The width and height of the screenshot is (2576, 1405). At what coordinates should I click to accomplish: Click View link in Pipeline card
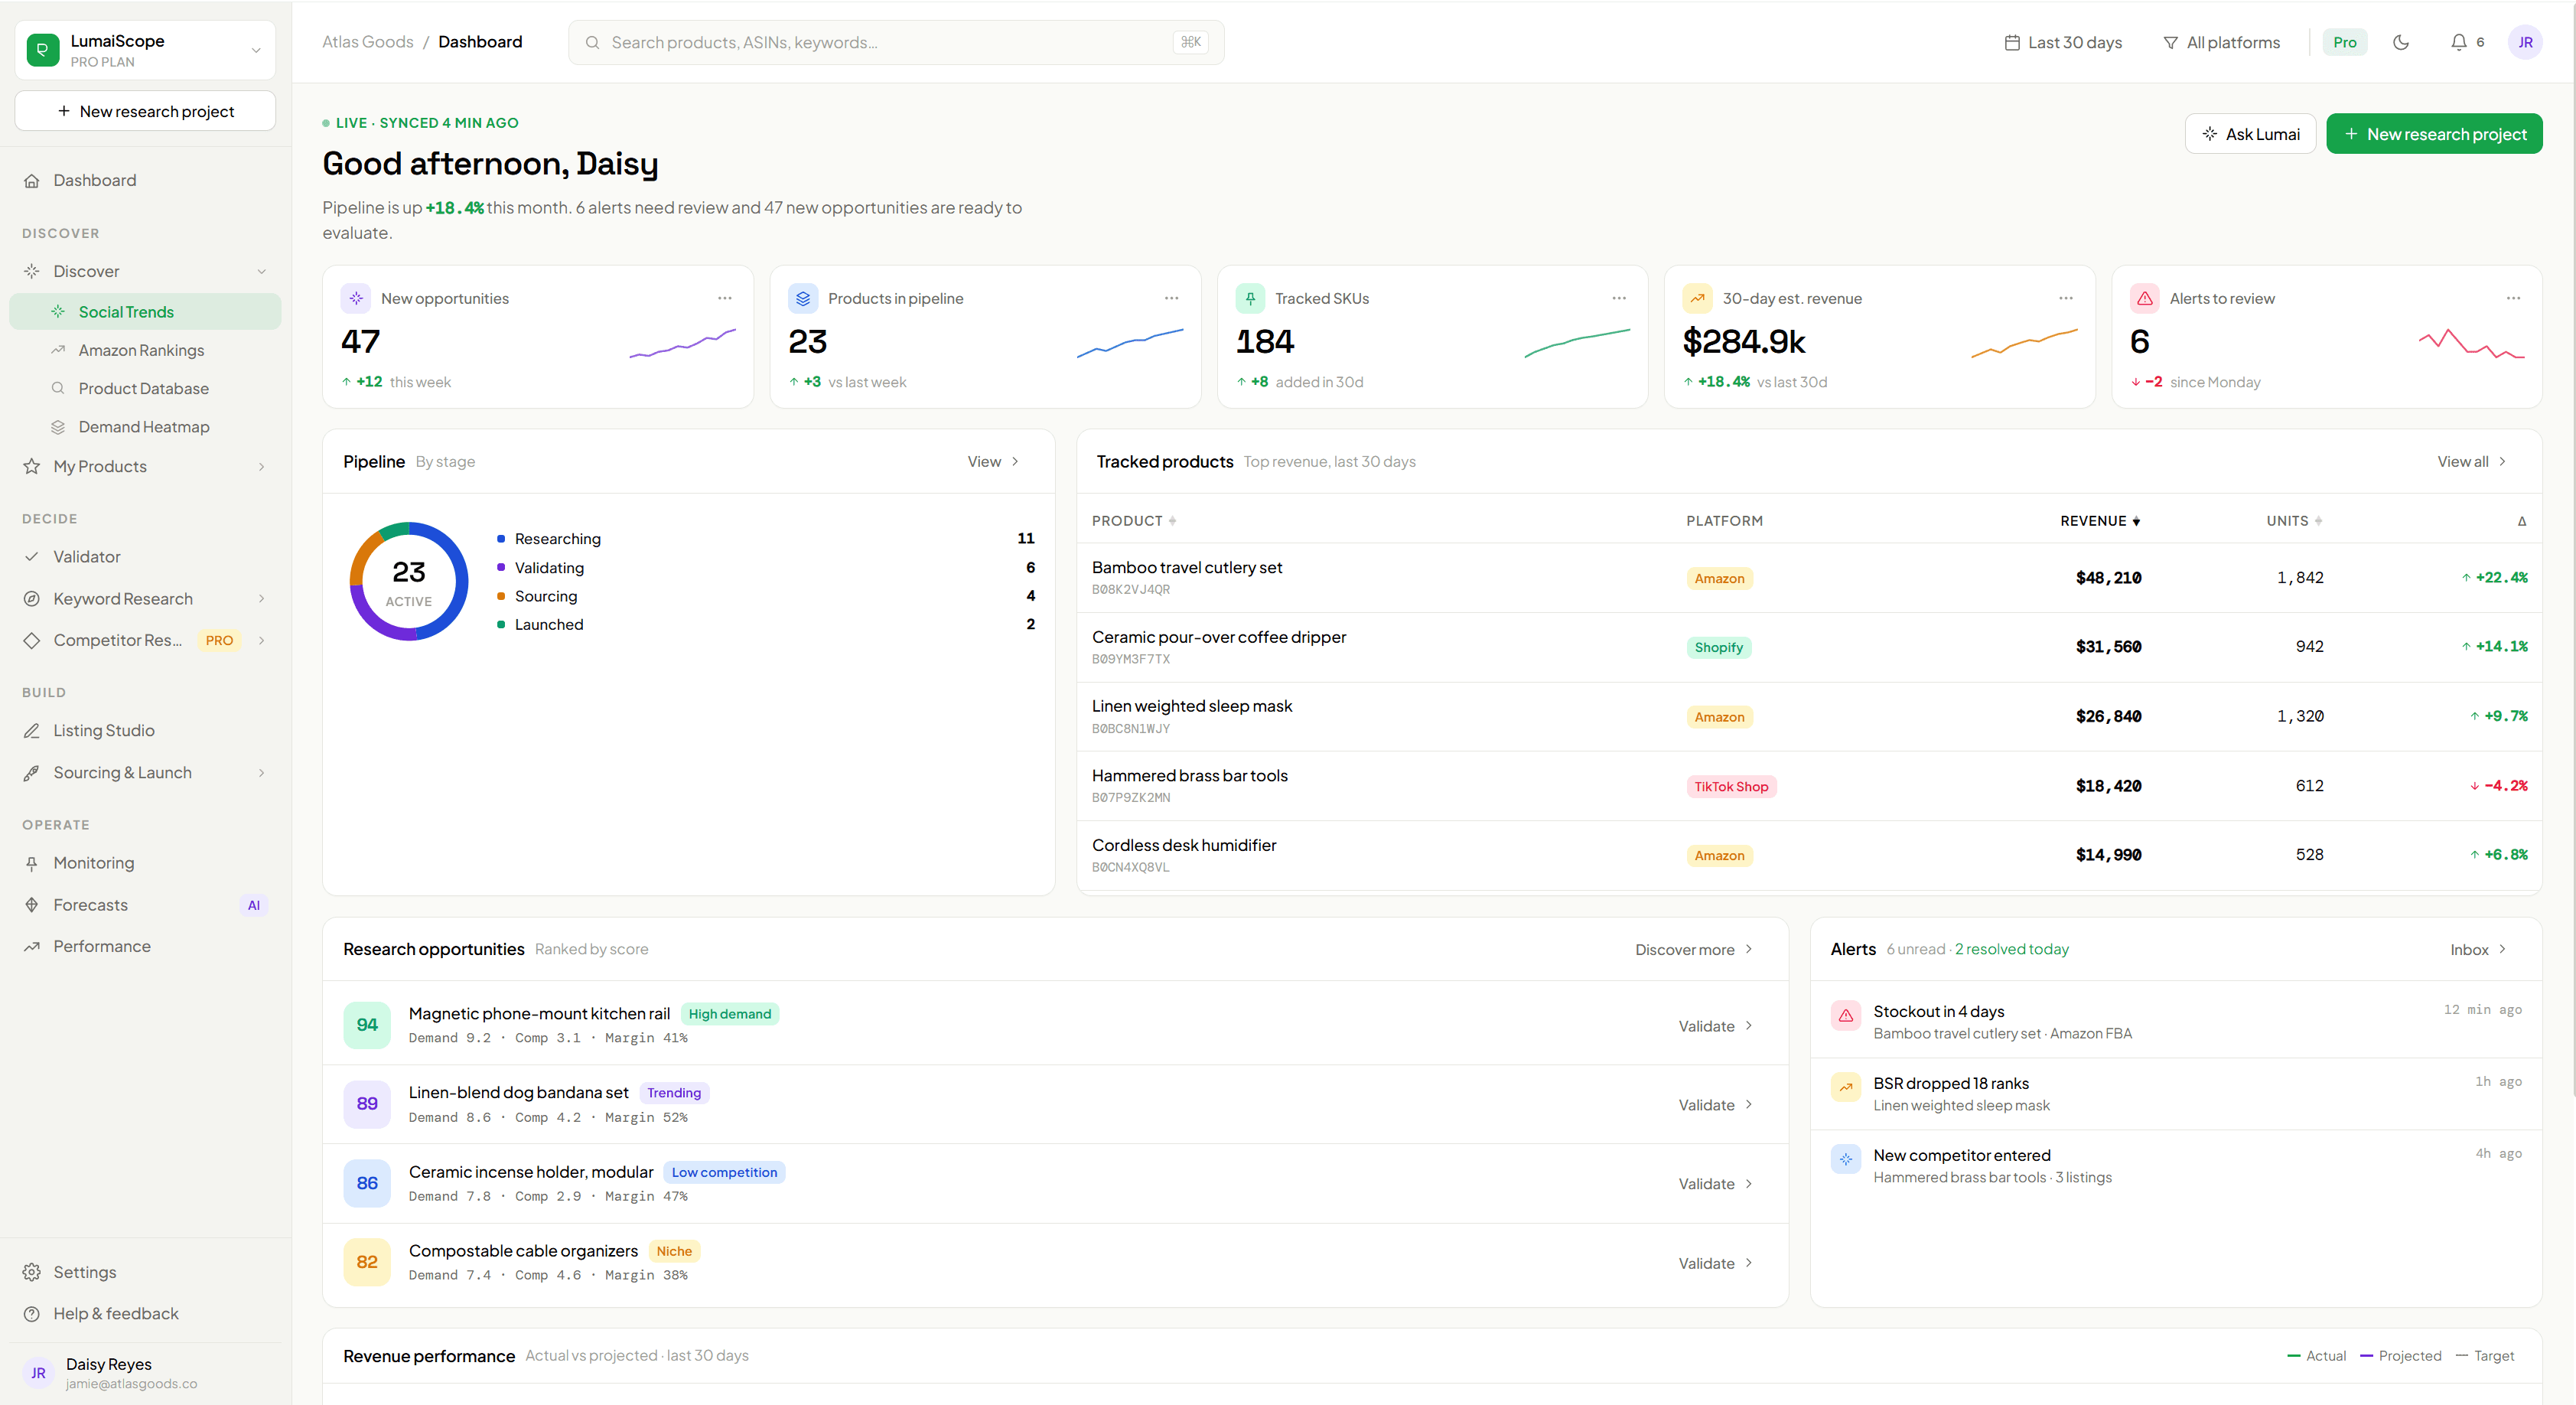pos(993,461)
